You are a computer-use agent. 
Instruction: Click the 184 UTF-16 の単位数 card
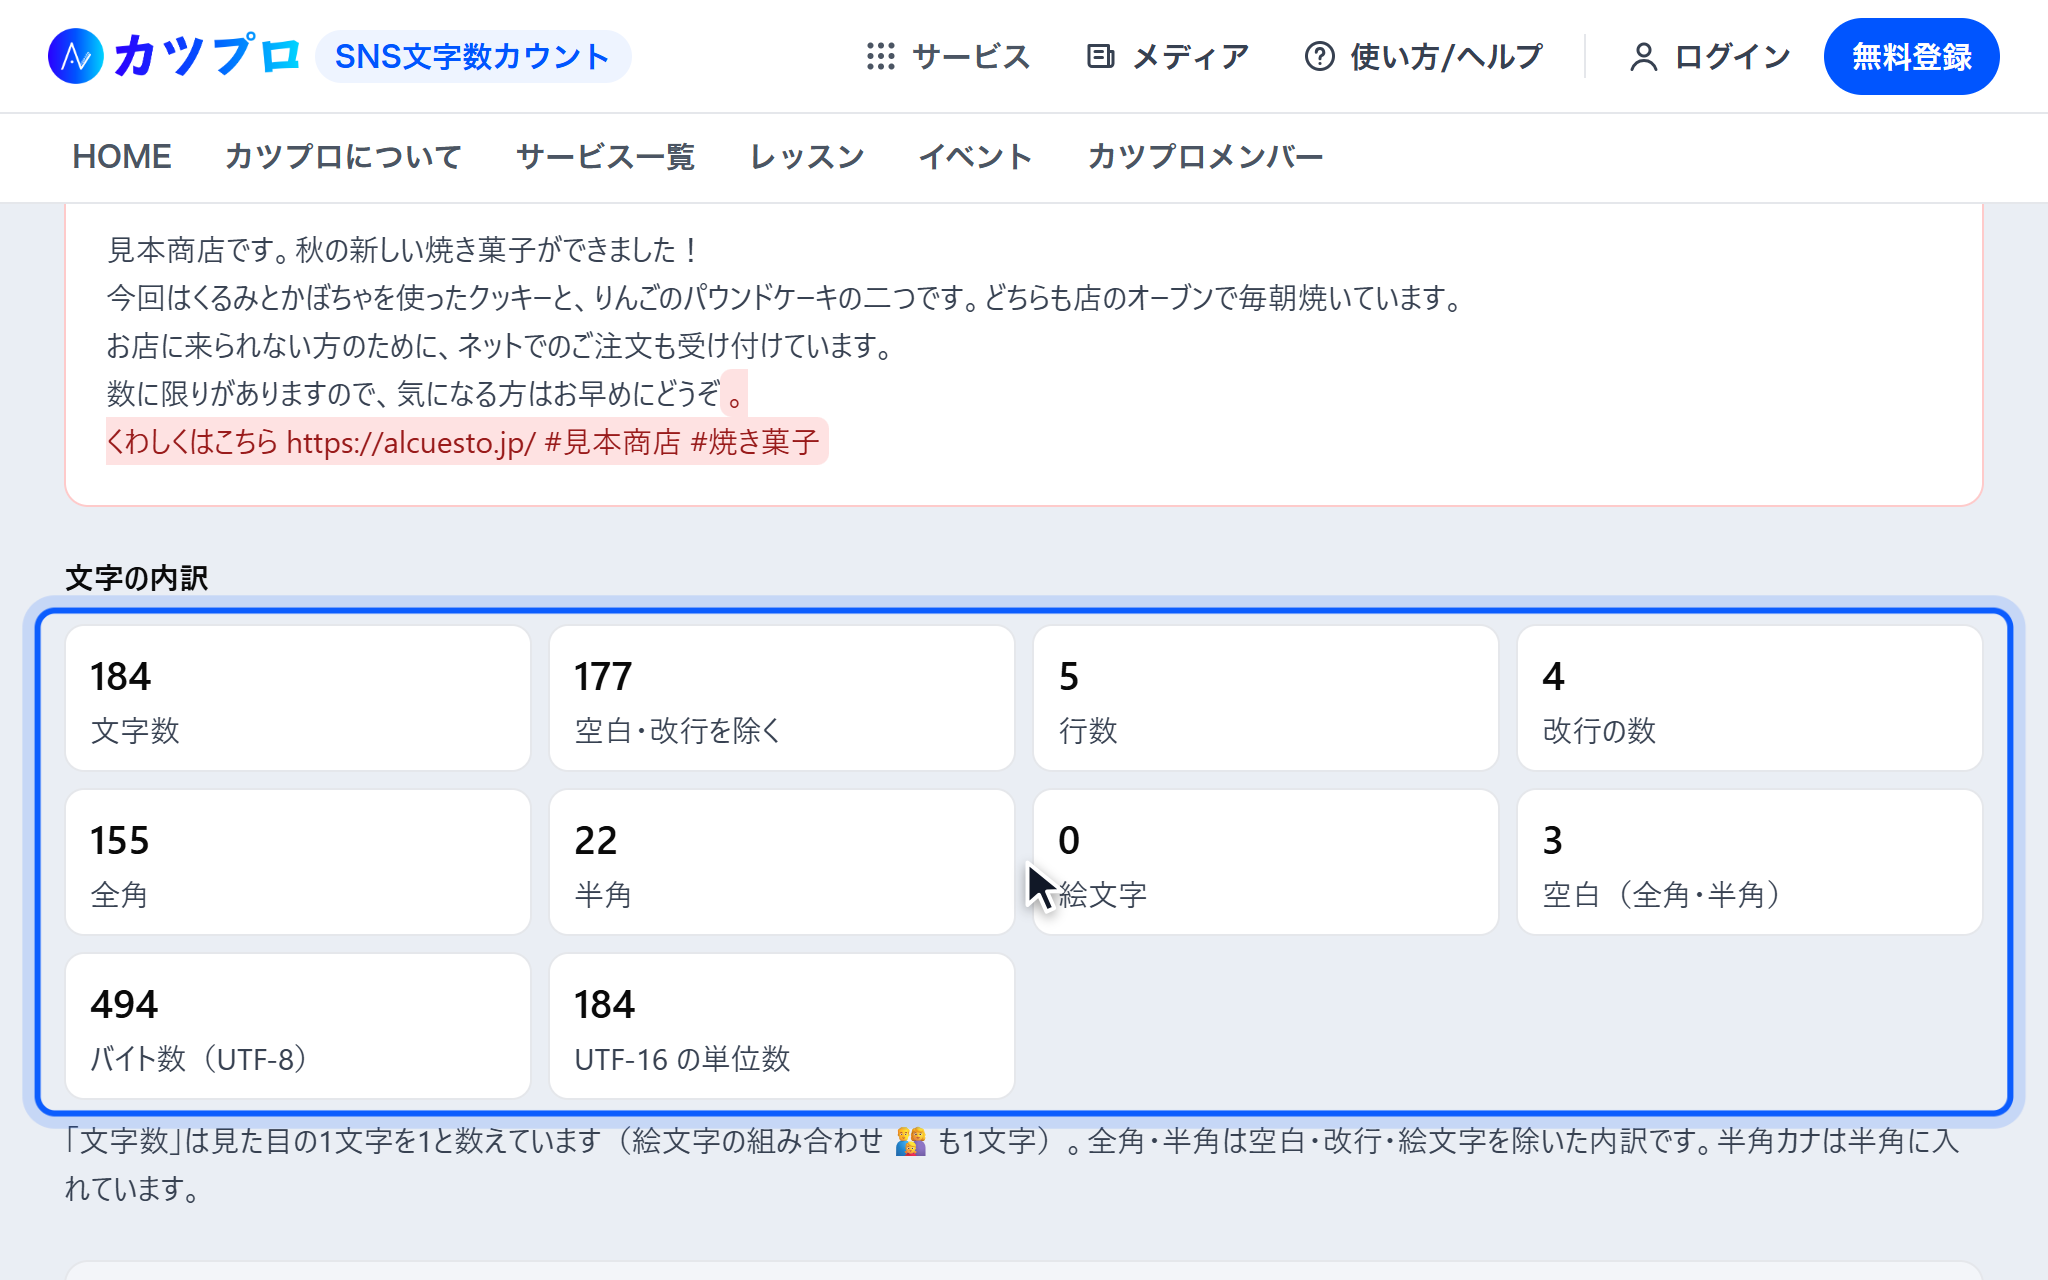[x=782, y=1026]
